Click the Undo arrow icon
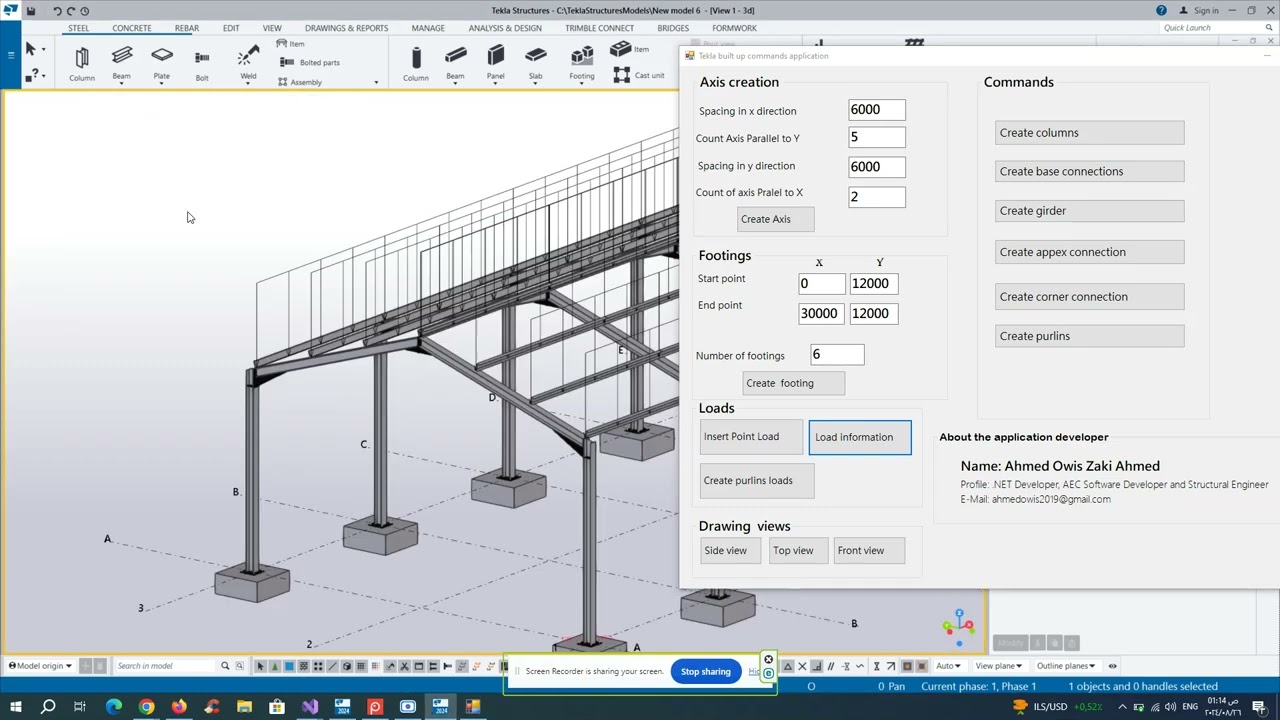This screenshot has height=720, width=1280. [57, 11]
